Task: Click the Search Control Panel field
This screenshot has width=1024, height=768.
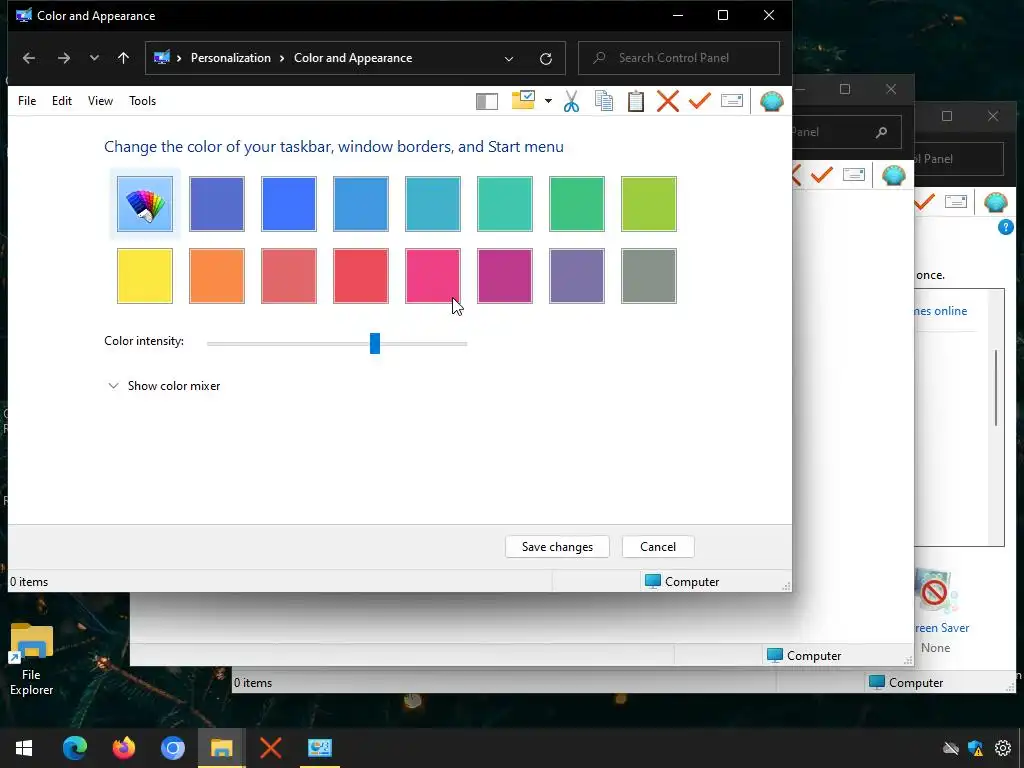Action: click(679, 58)
